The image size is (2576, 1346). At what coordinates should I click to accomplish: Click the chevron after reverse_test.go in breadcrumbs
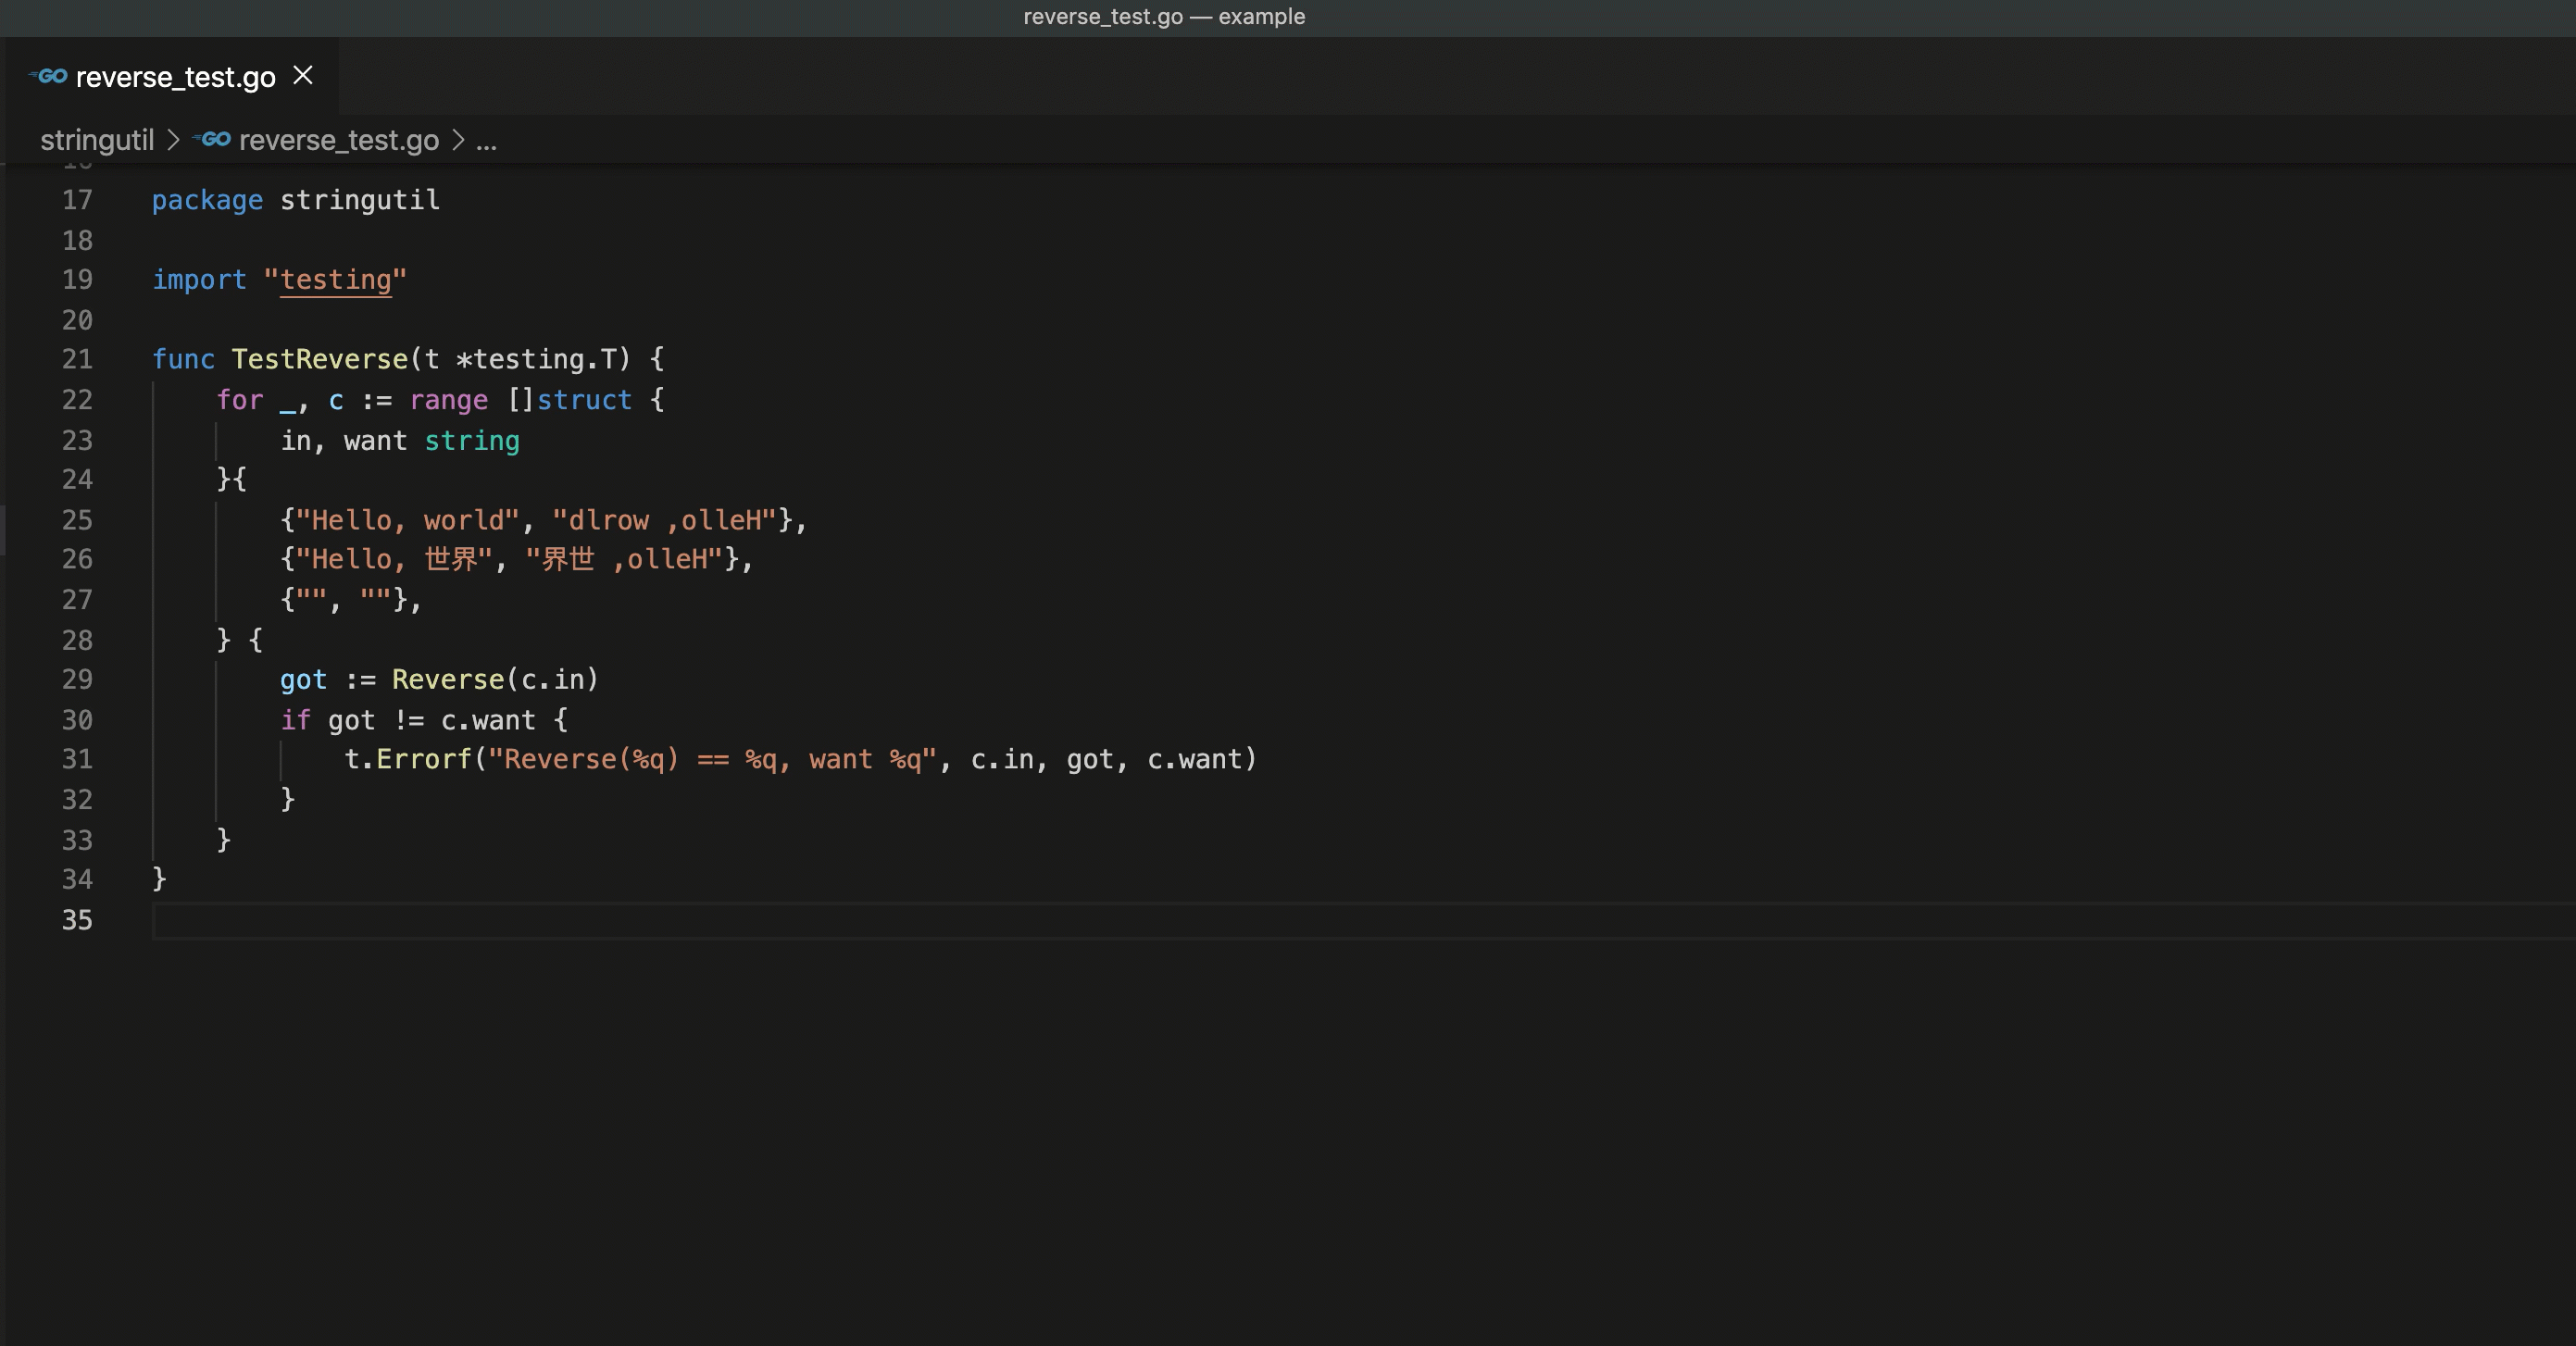point(458,140)
